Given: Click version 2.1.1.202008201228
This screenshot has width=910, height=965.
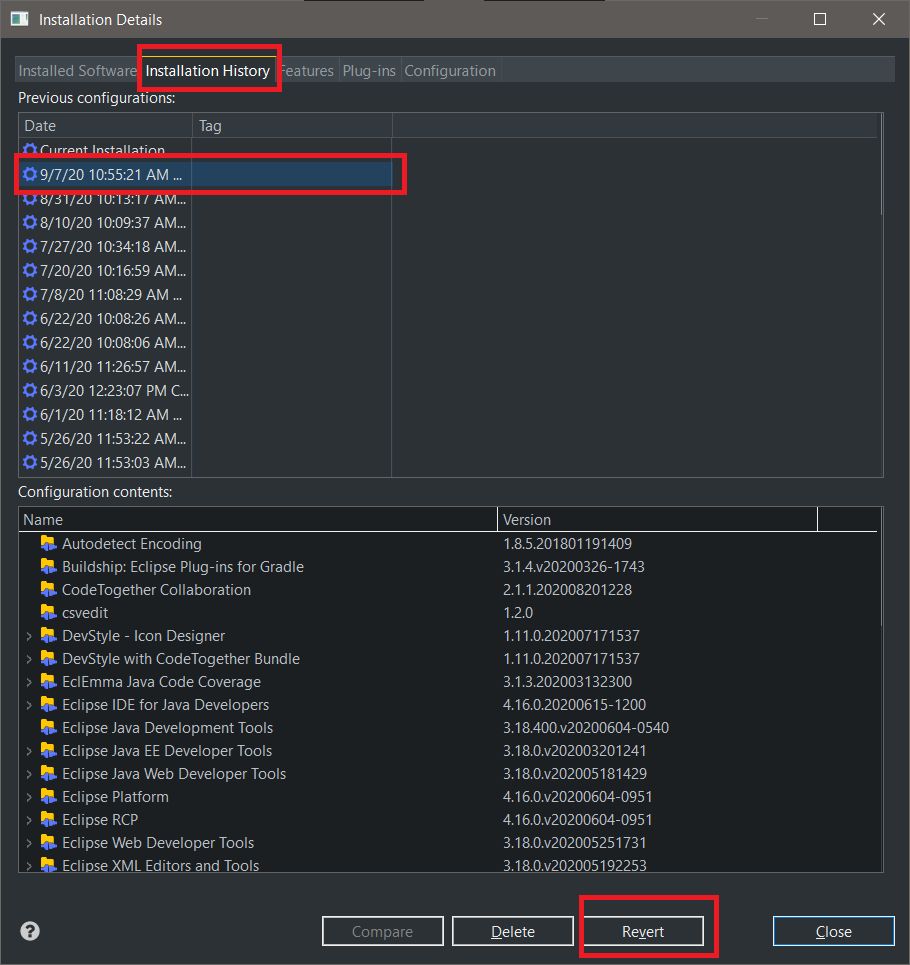Looking at the screenshot, I should click(x=567, y=590).
